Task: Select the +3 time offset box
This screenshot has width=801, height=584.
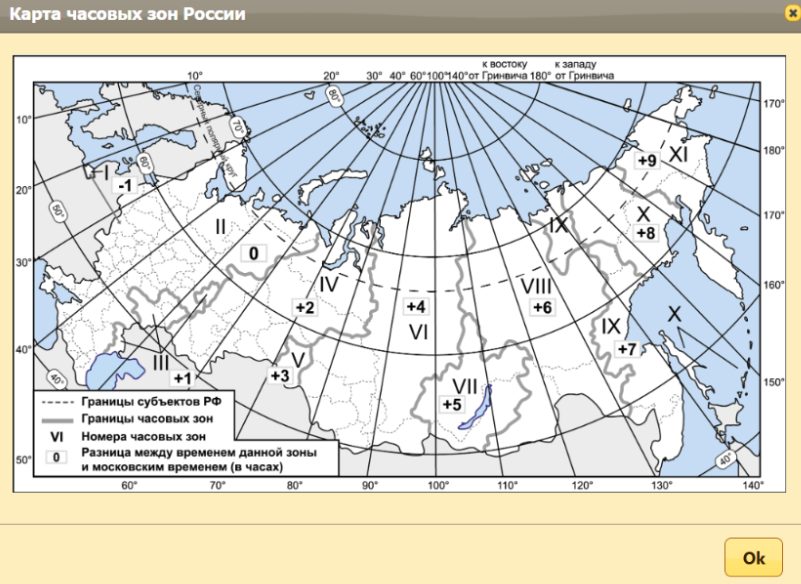Action: point(280,375)
